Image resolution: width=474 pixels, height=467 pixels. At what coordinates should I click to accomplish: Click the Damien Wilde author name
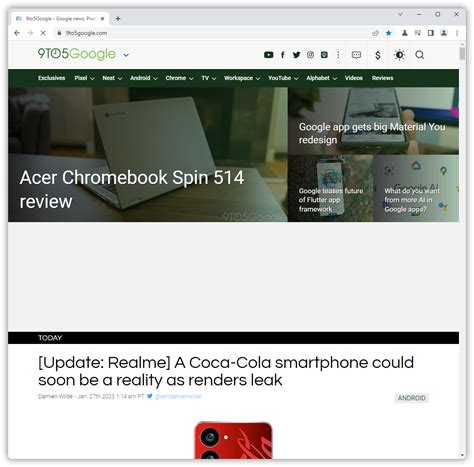[55, 396]
